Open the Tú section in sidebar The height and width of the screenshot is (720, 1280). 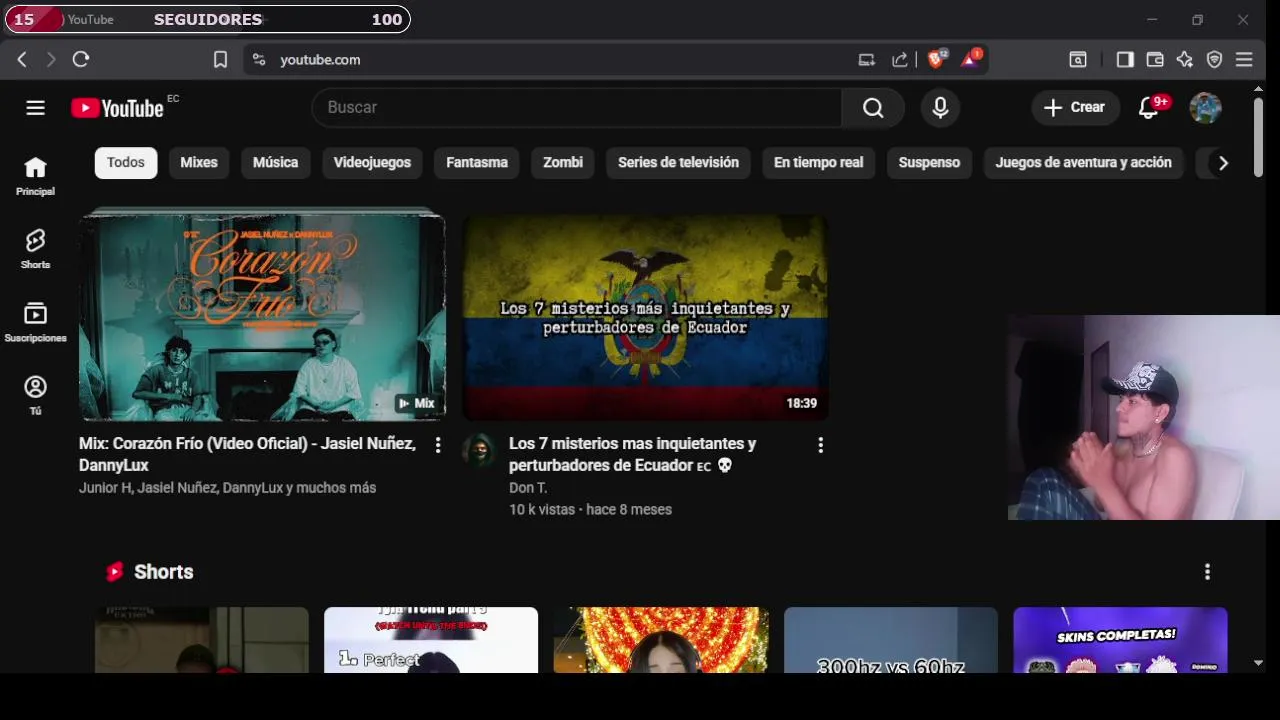(35, 395)
